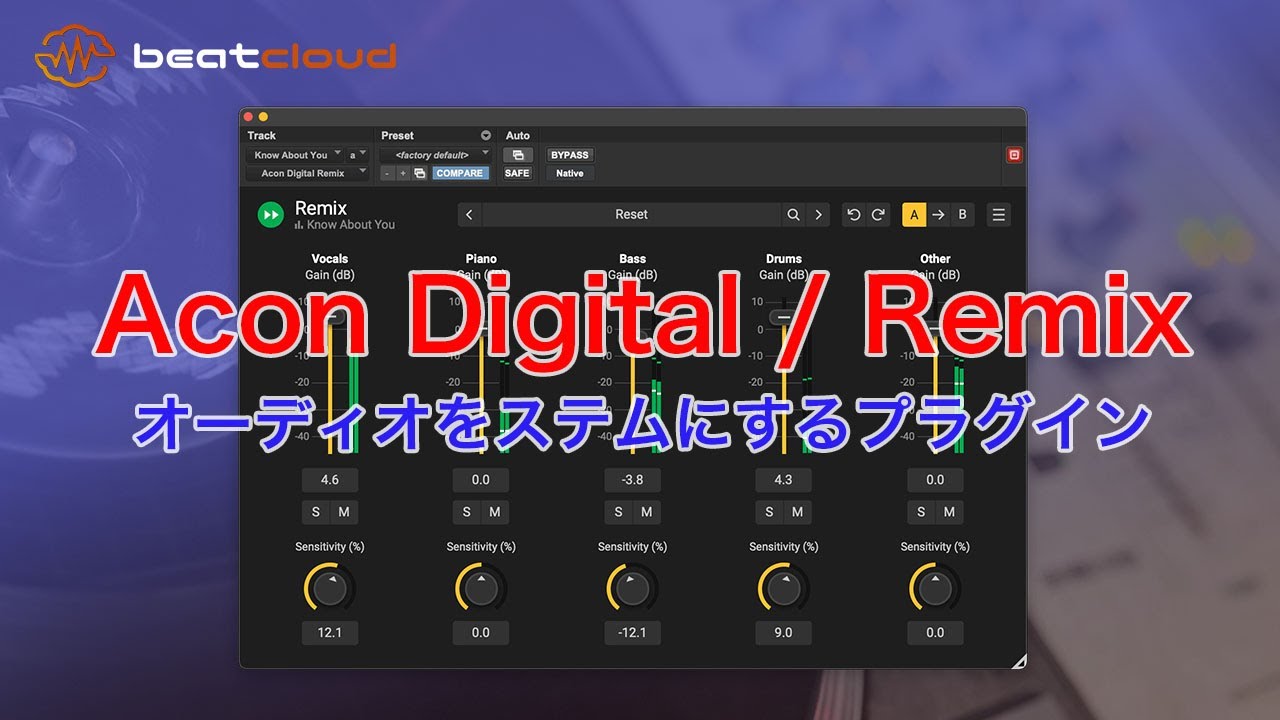Open the Preset section round menu icon
Screen dimensions: 1280x720
[486, 135]
